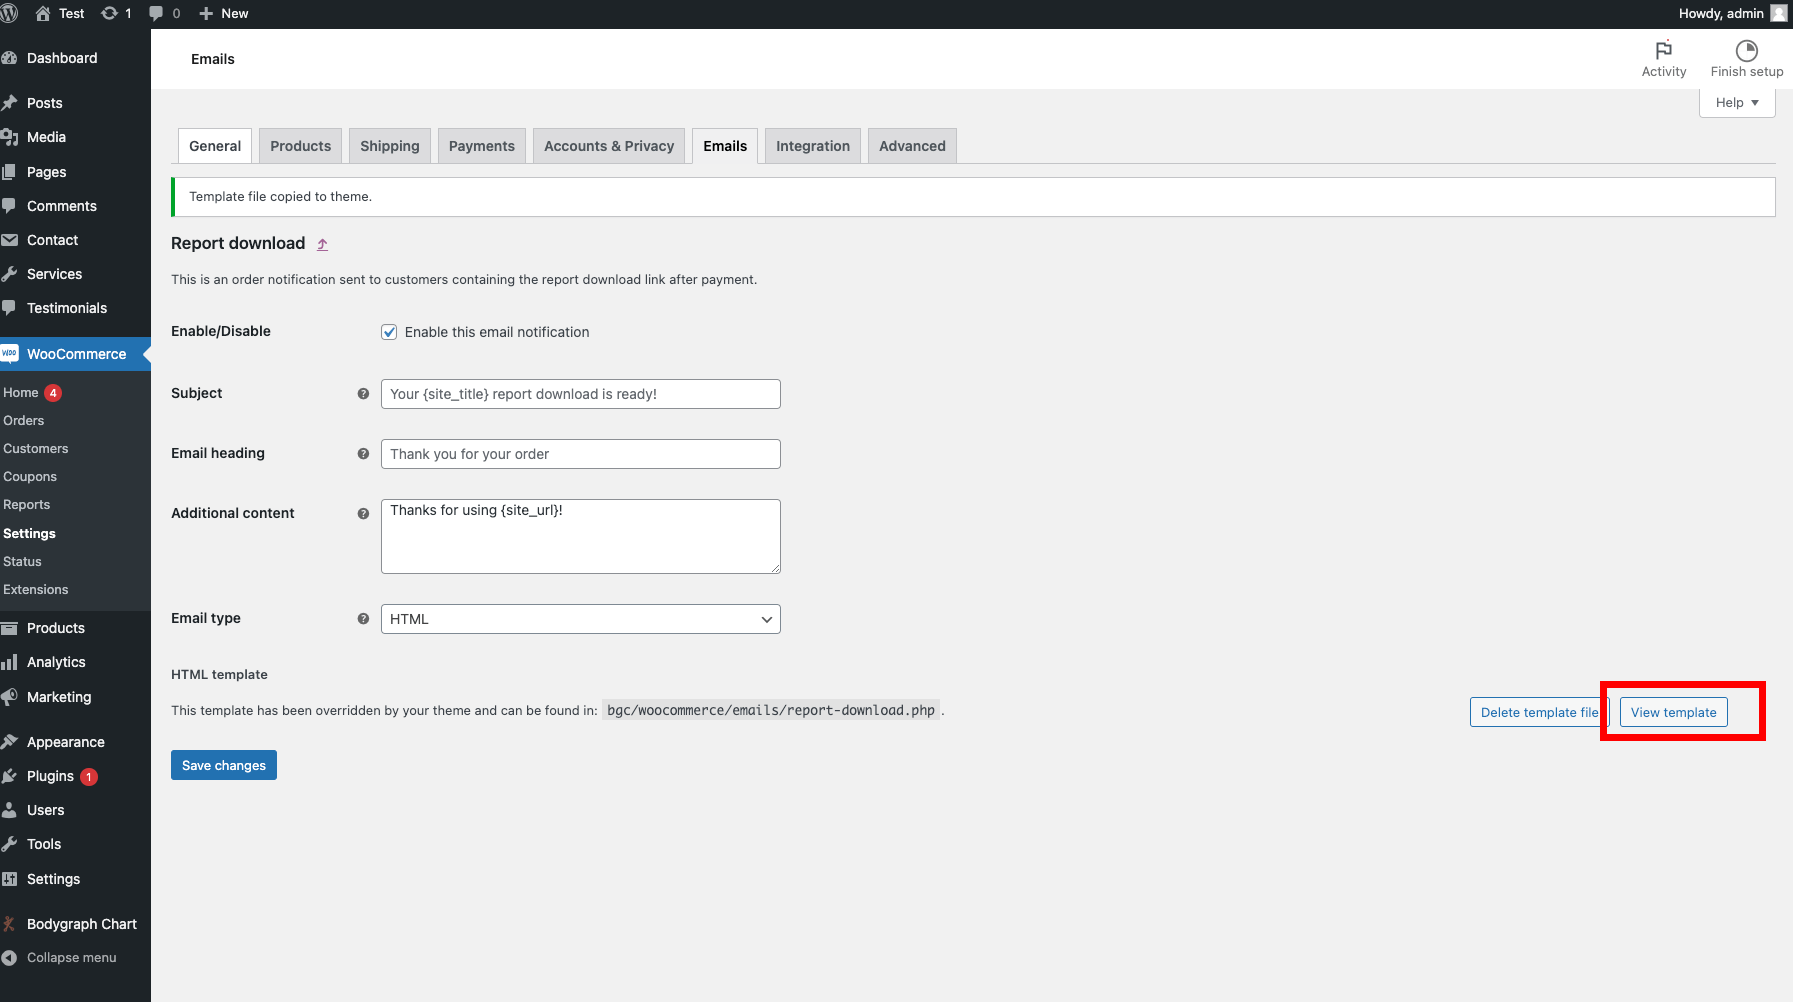Click the Delete template file button

pos(1539,712)
